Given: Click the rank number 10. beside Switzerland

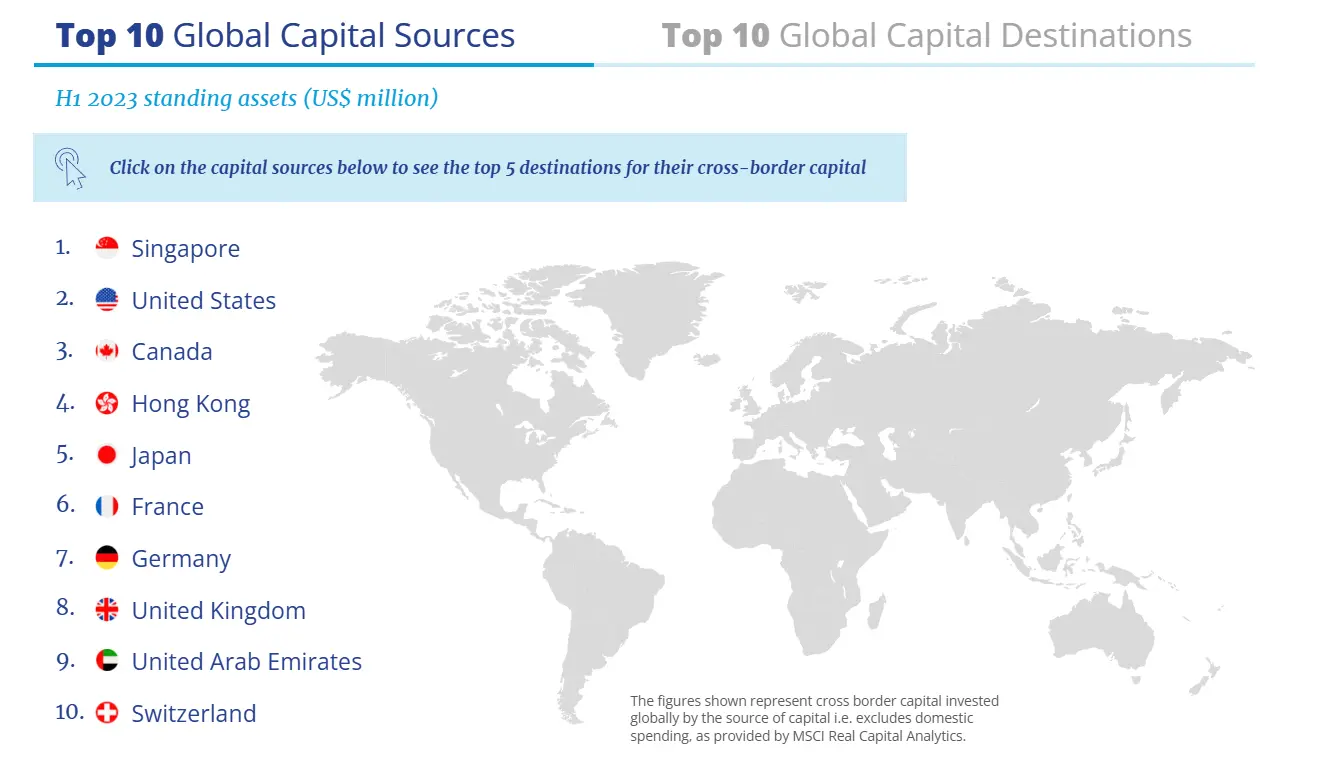Looking at the screenshot, I should (x=69, y=712).
